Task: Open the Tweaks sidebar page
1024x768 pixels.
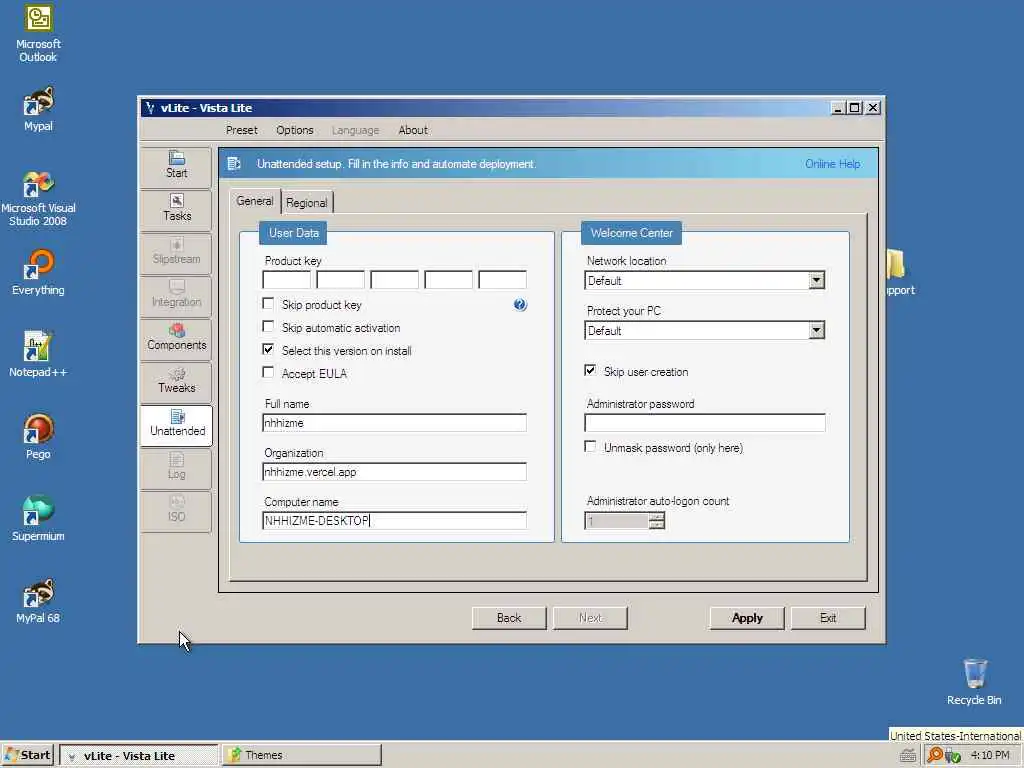Action: pyautogui.click(x=176, y=381)
